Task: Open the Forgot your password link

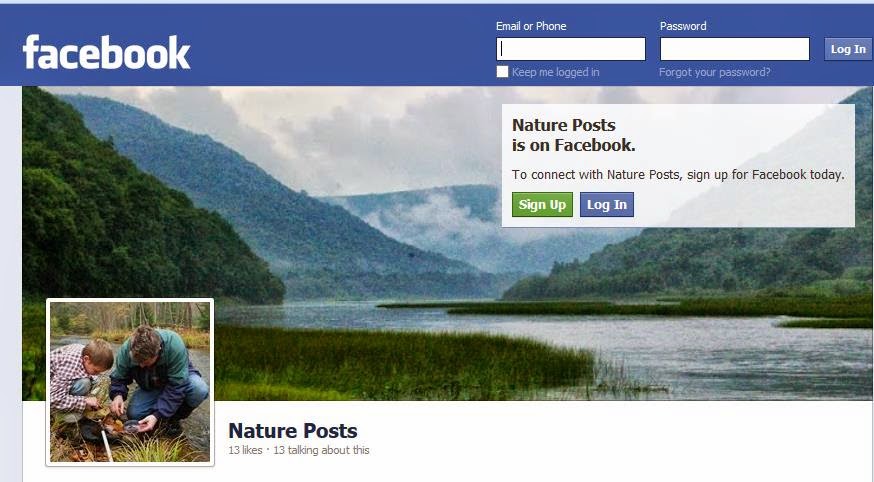Action: [x=715, y=72]
